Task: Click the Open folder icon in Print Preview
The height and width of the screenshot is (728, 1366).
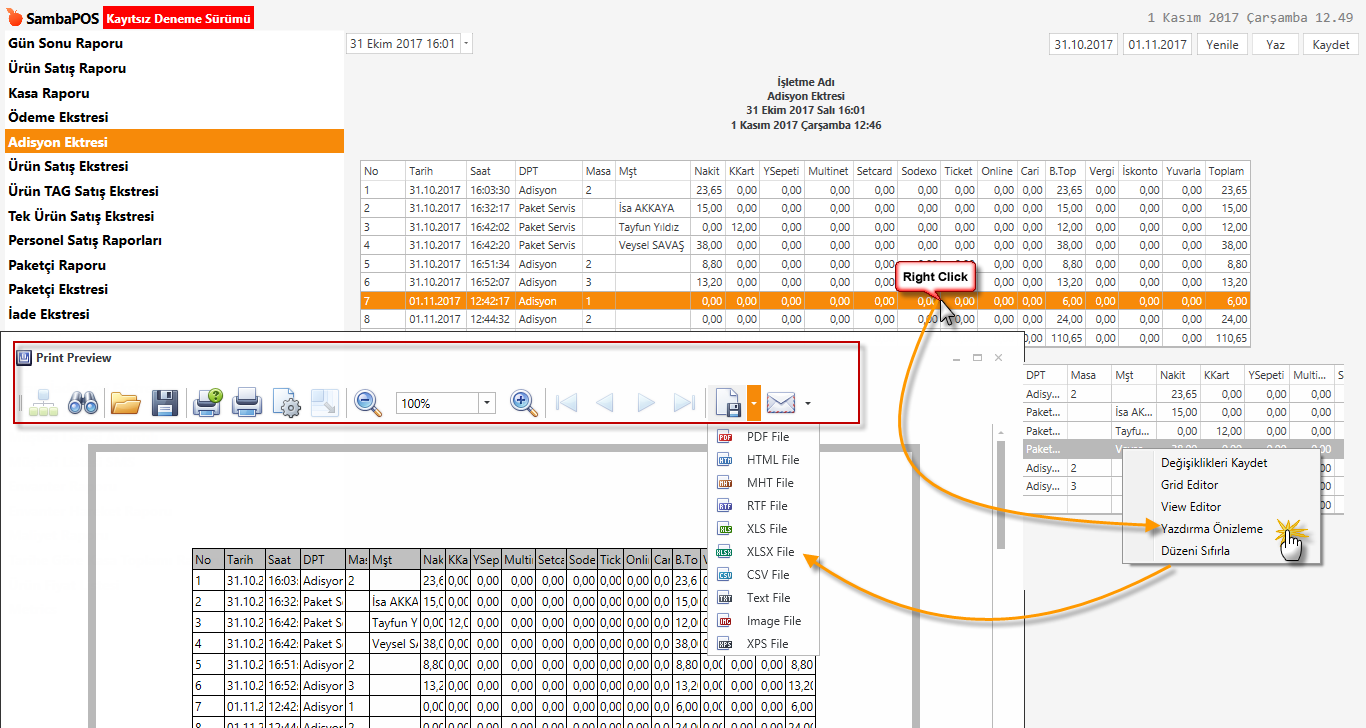Action: [x=126, y=403]
